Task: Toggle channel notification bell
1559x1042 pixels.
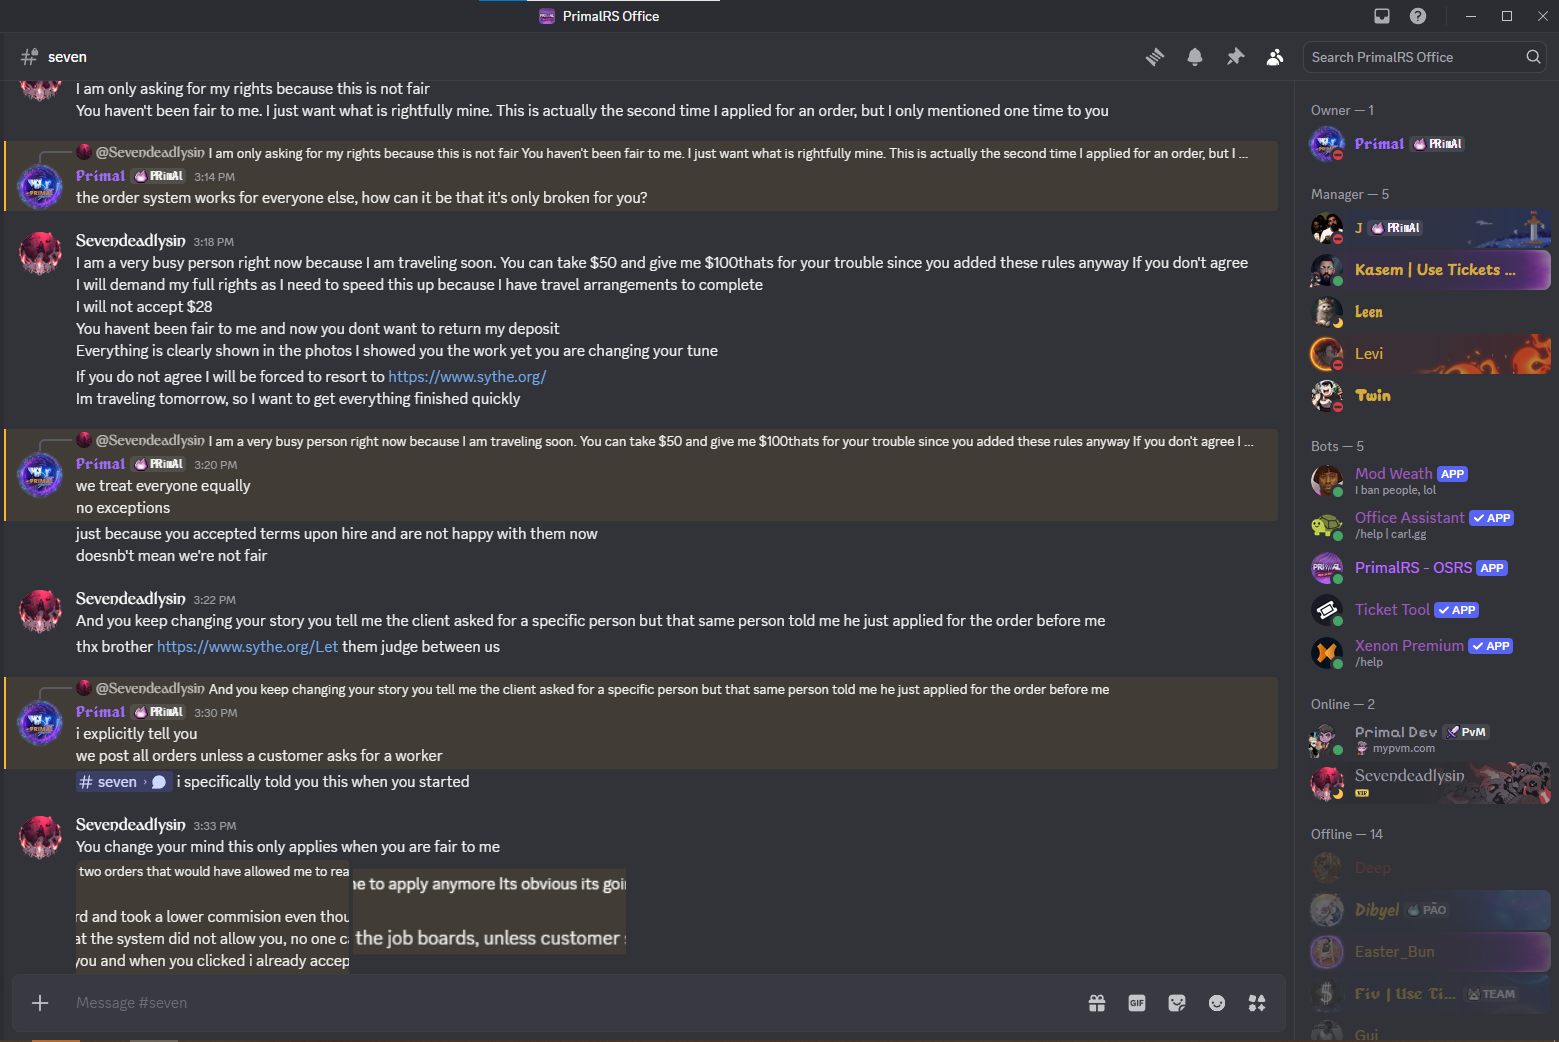Action: (1195, 57)
